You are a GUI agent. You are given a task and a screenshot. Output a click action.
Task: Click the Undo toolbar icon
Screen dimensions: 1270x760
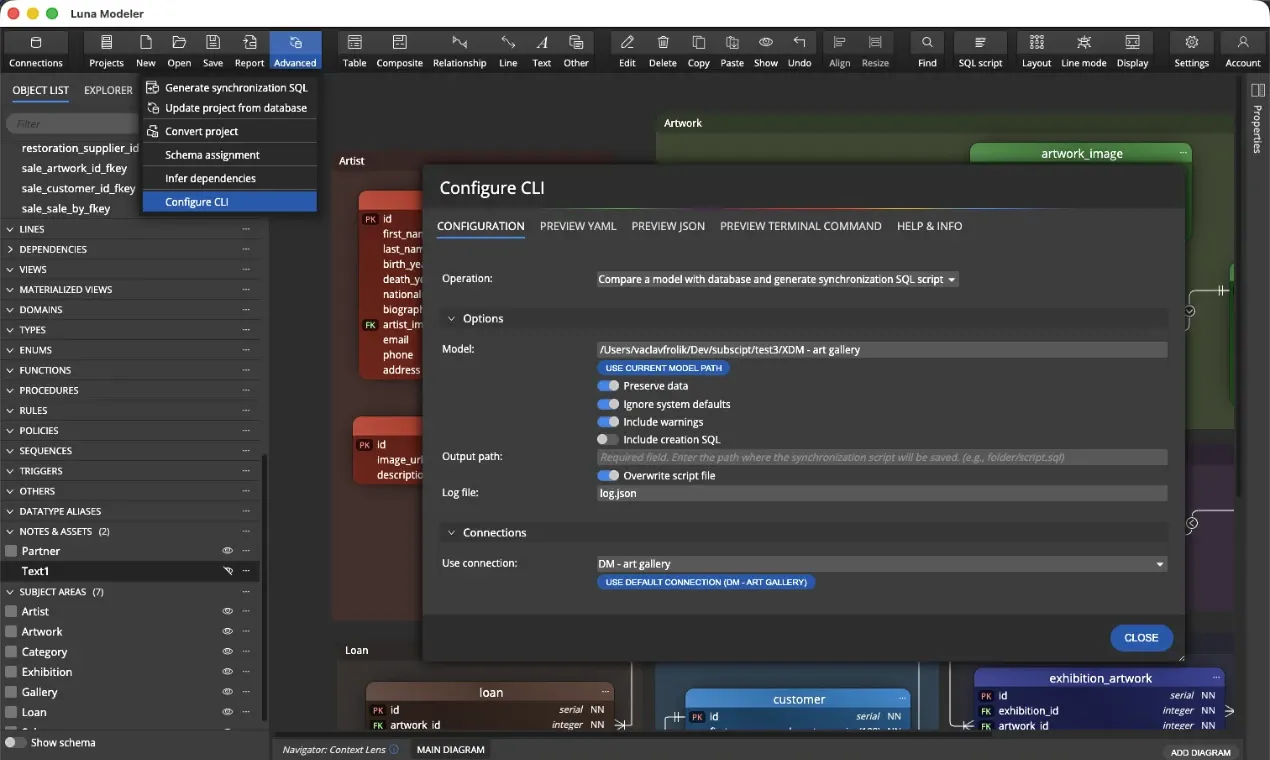click(x=799, y=51)
